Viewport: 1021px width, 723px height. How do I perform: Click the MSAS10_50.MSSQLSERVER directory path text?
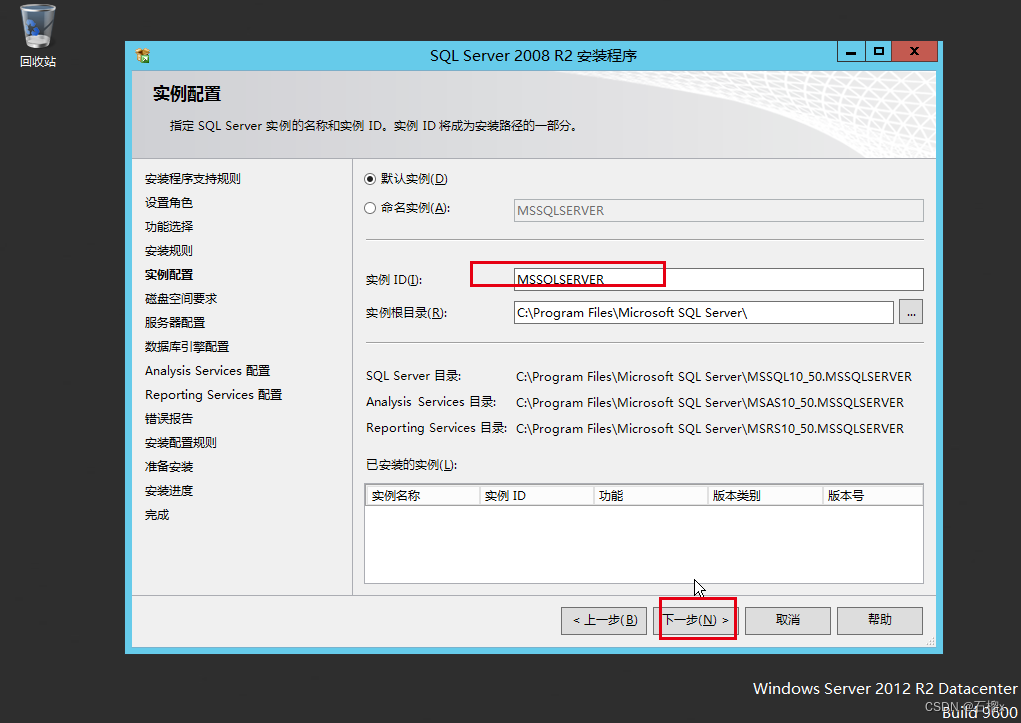(710, 403)
